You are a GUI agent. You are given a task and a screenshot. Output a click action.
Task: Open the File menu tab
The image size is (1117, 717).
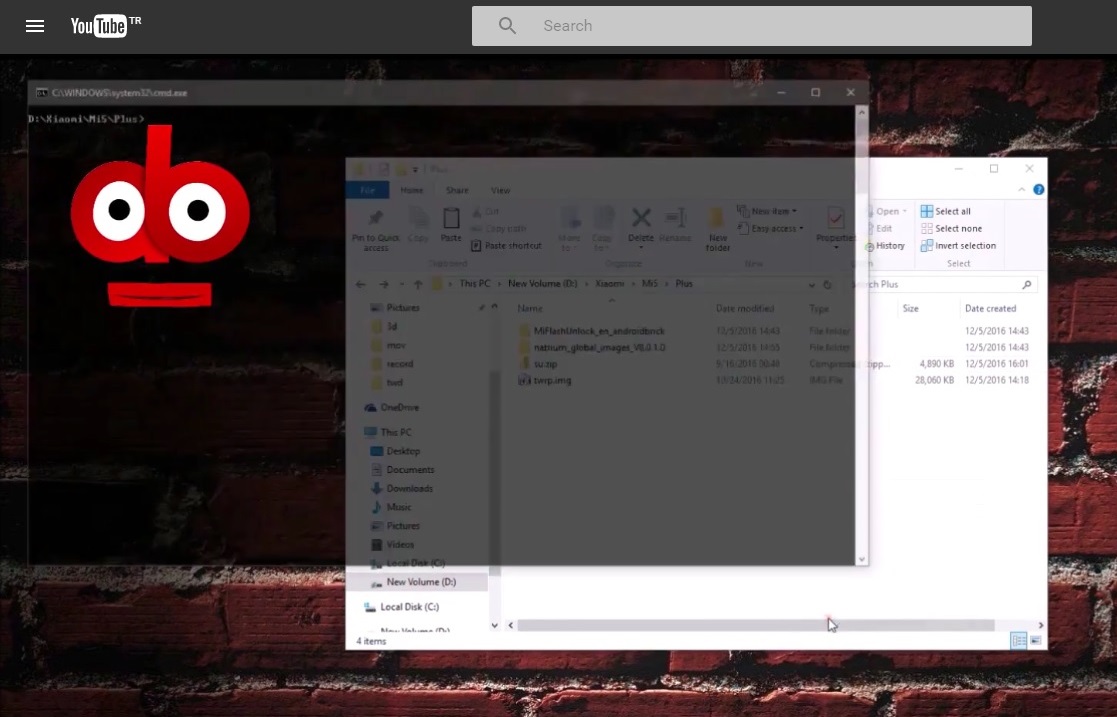click(x=367, y=190)
